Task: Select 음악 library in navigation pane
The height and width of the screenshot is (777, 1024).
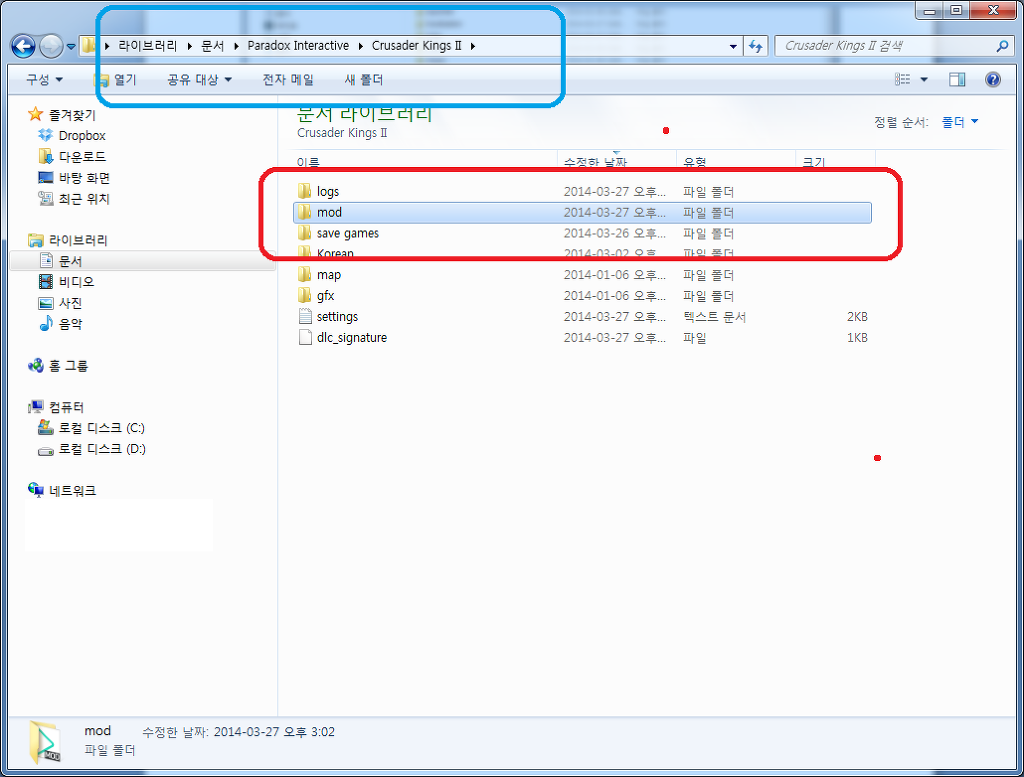Action: 71,324
